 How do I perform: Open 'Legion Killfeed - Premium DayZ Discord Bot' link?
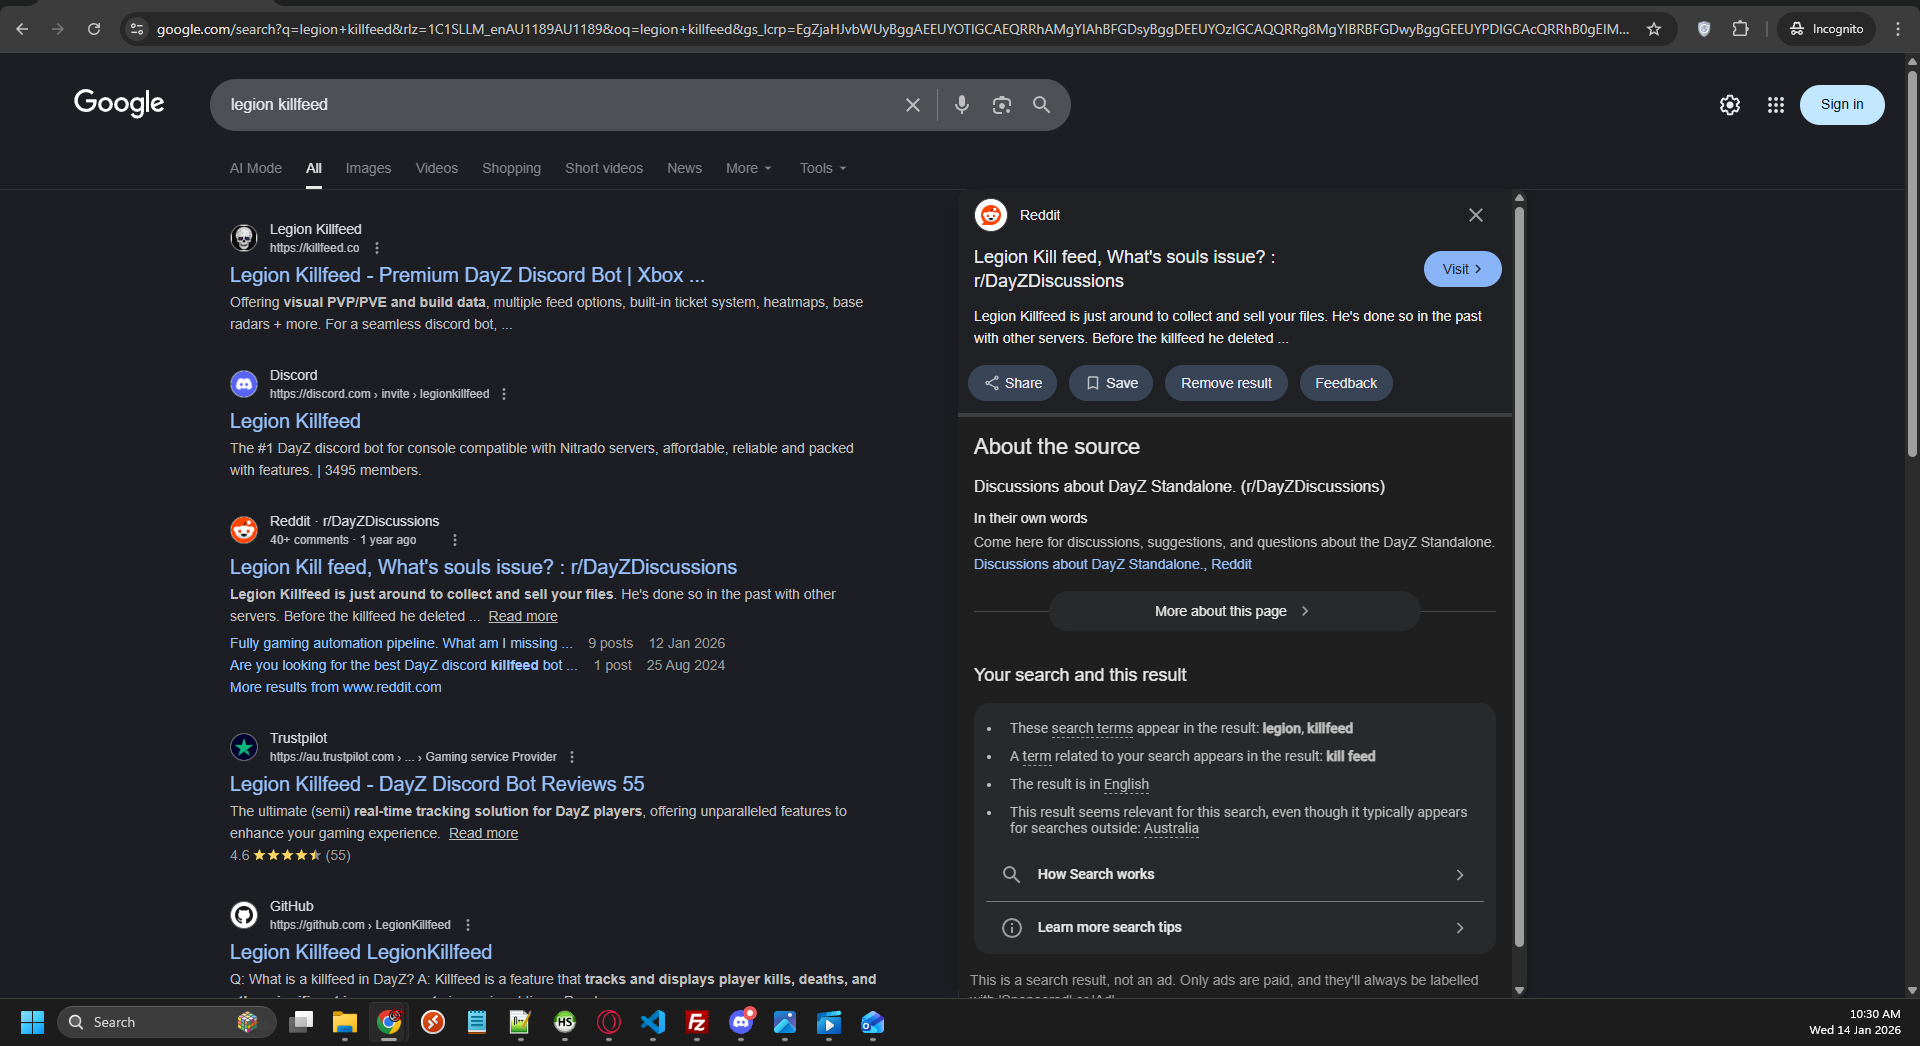point(467,275)
